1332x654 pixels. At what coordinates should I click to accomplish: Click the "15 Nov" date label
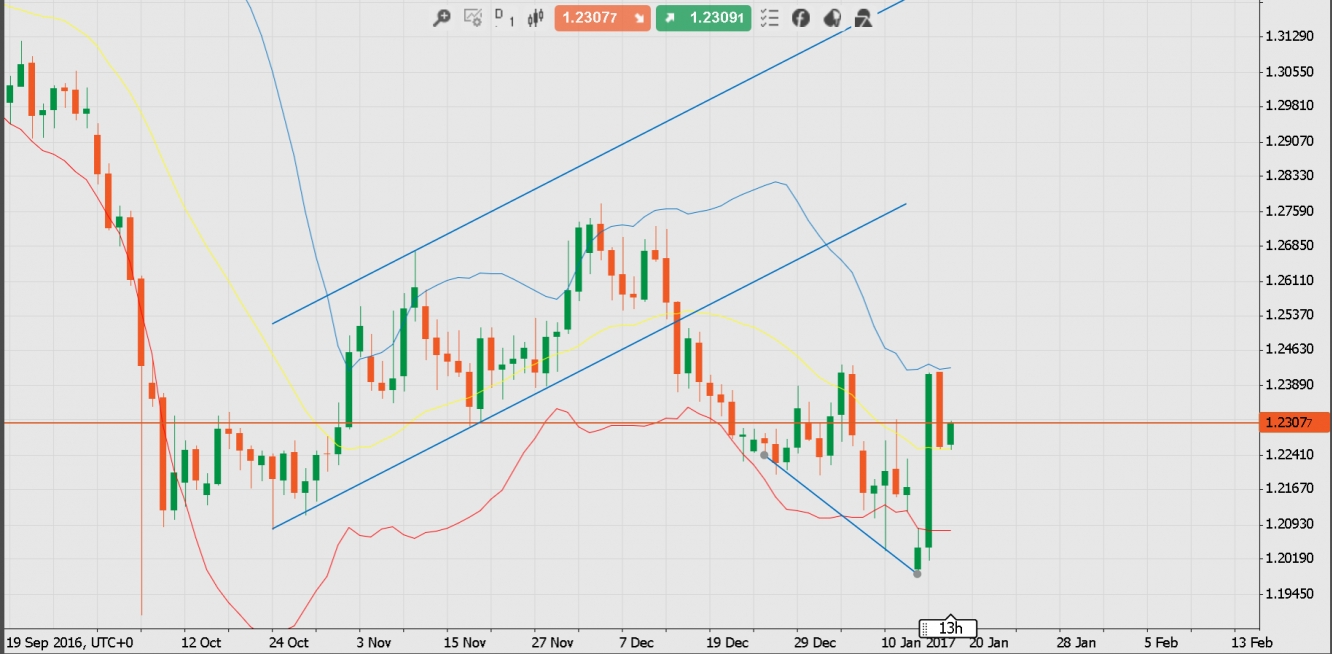coord(464,642)
